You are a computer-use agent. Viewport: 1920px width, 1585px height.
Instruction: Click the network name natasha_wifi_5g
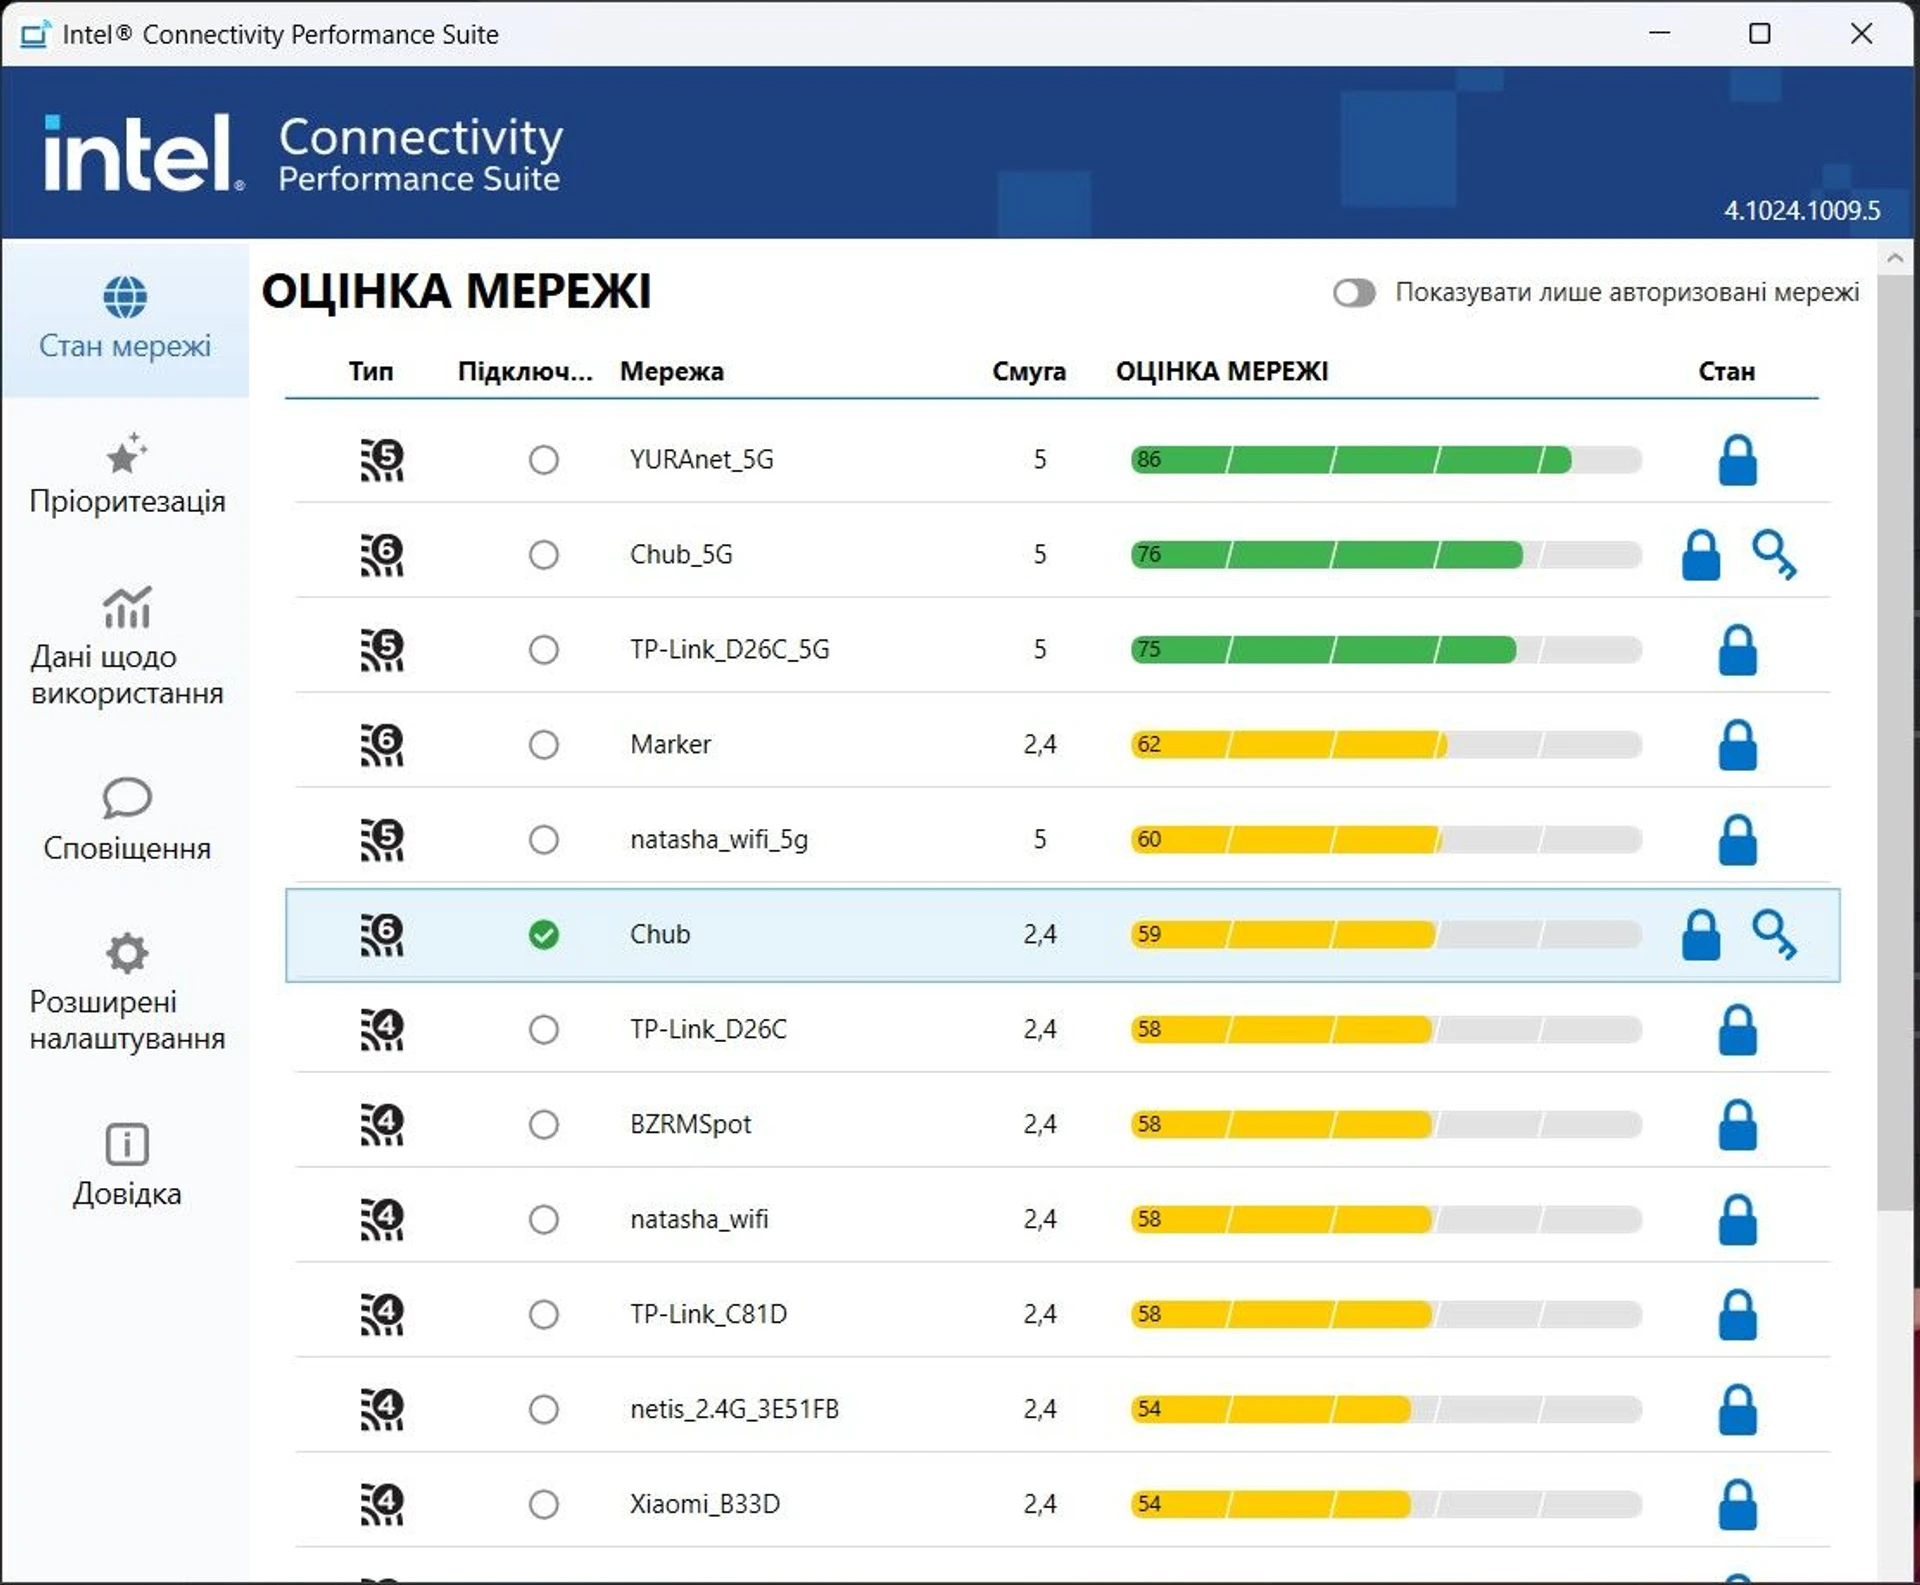point(719,840)
